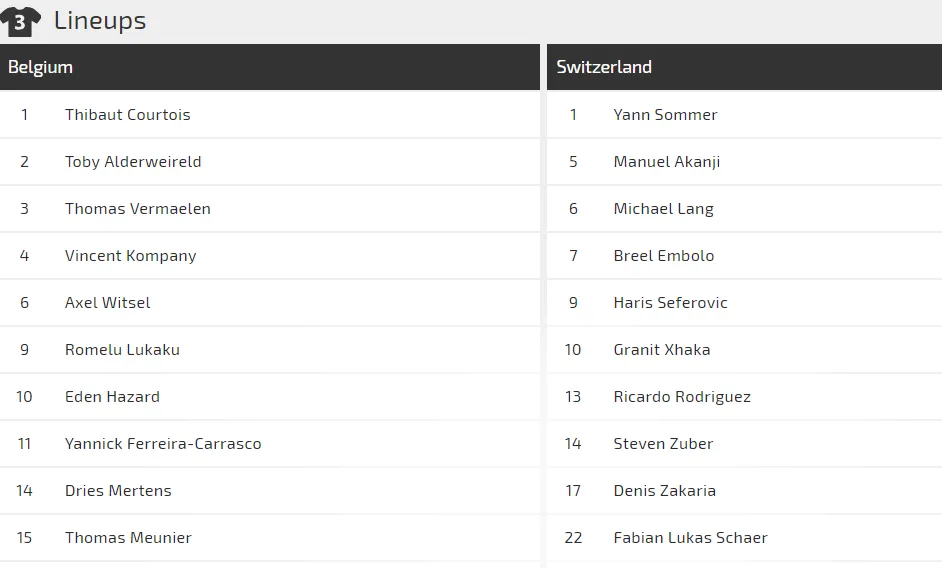The image size is (942, 568).
Task: Open Manuel Akanji's profile
Action: click(x=667, y=161)
